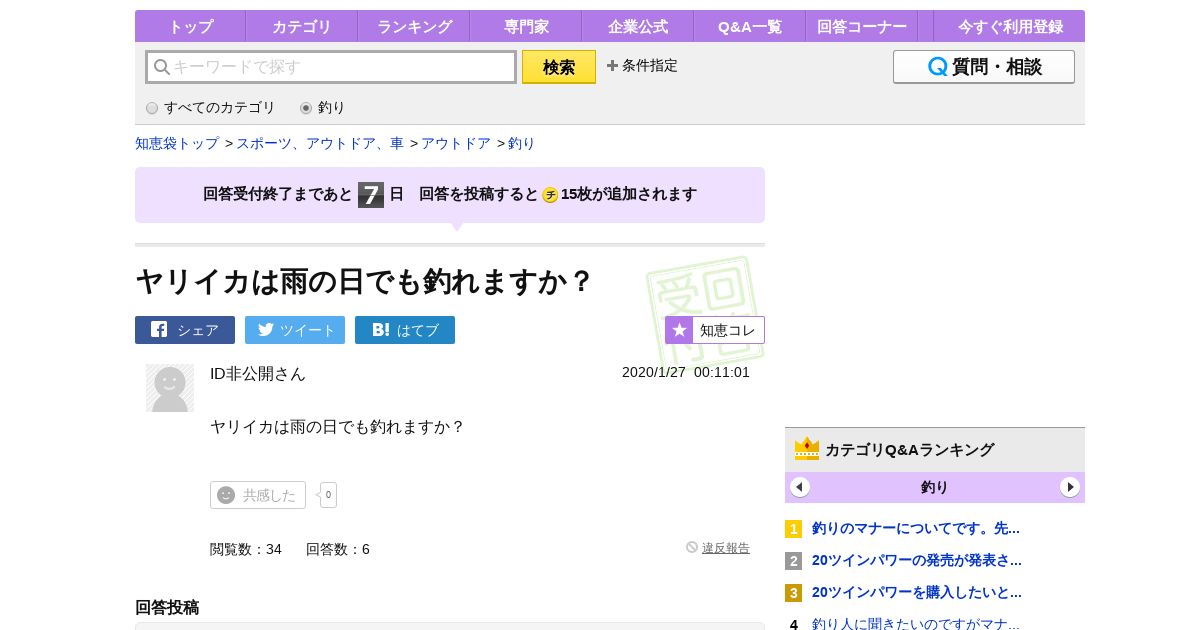Click the crown icon of カテゴリQ&Aランキング
This screenshot has height=630, width=1200.
(807, 449)
